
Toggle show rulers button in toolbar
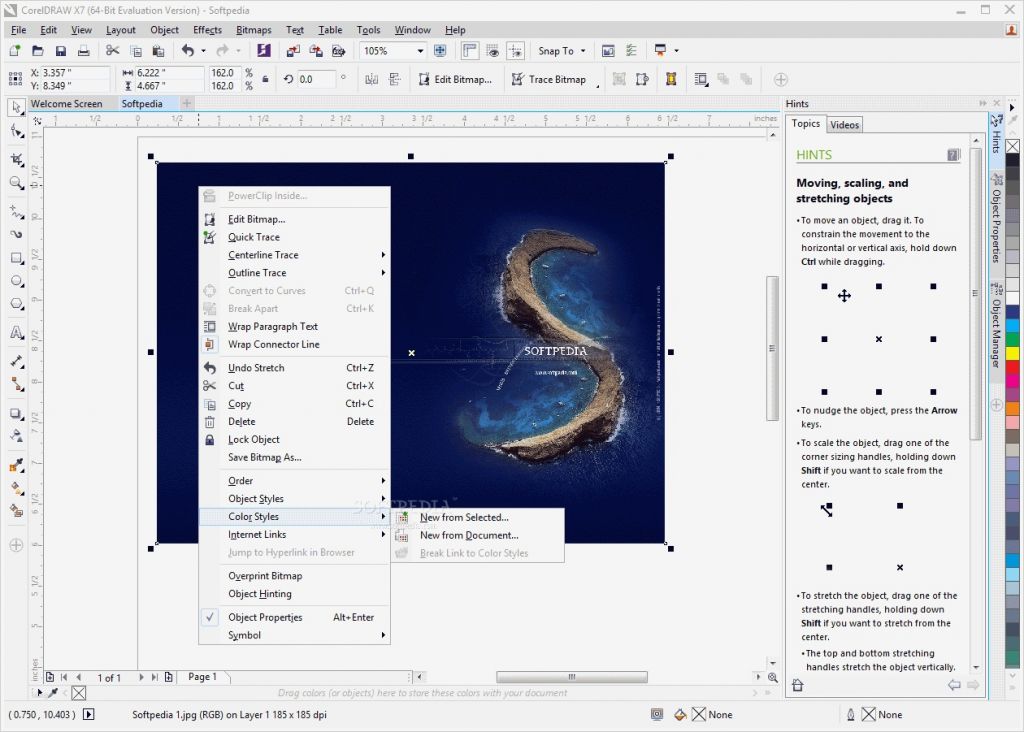pyautogui.click(x=468, y=51)
